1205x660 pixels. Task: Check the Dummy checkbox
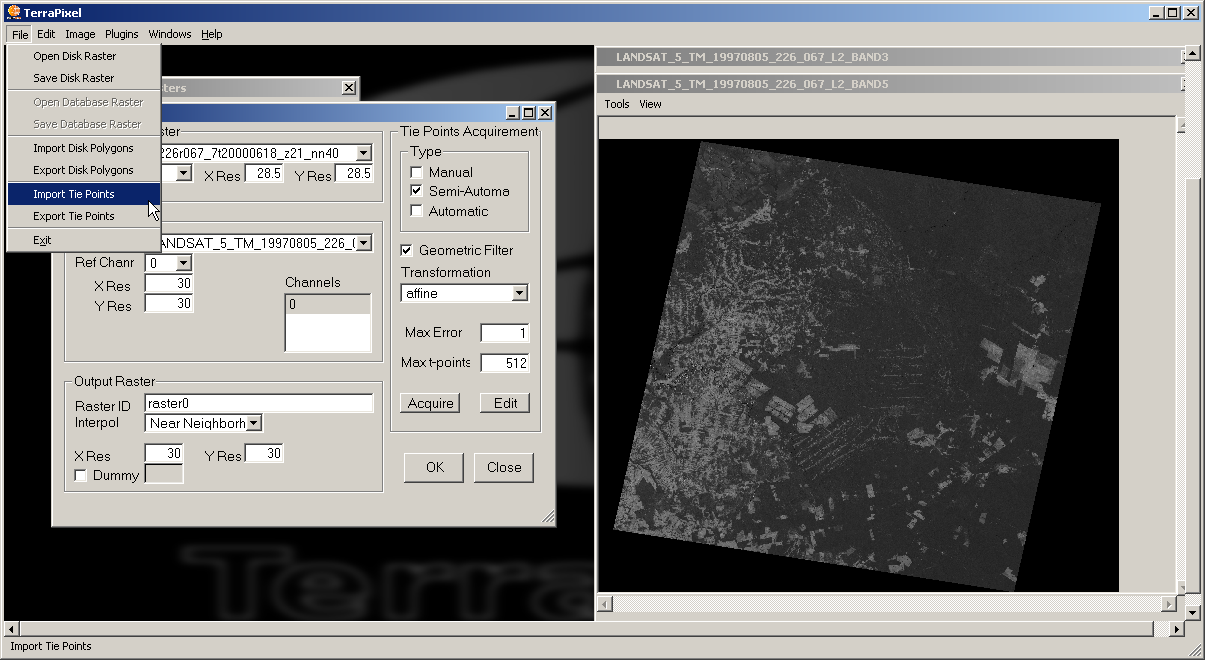pyautogui.click(x=81, y=476)
